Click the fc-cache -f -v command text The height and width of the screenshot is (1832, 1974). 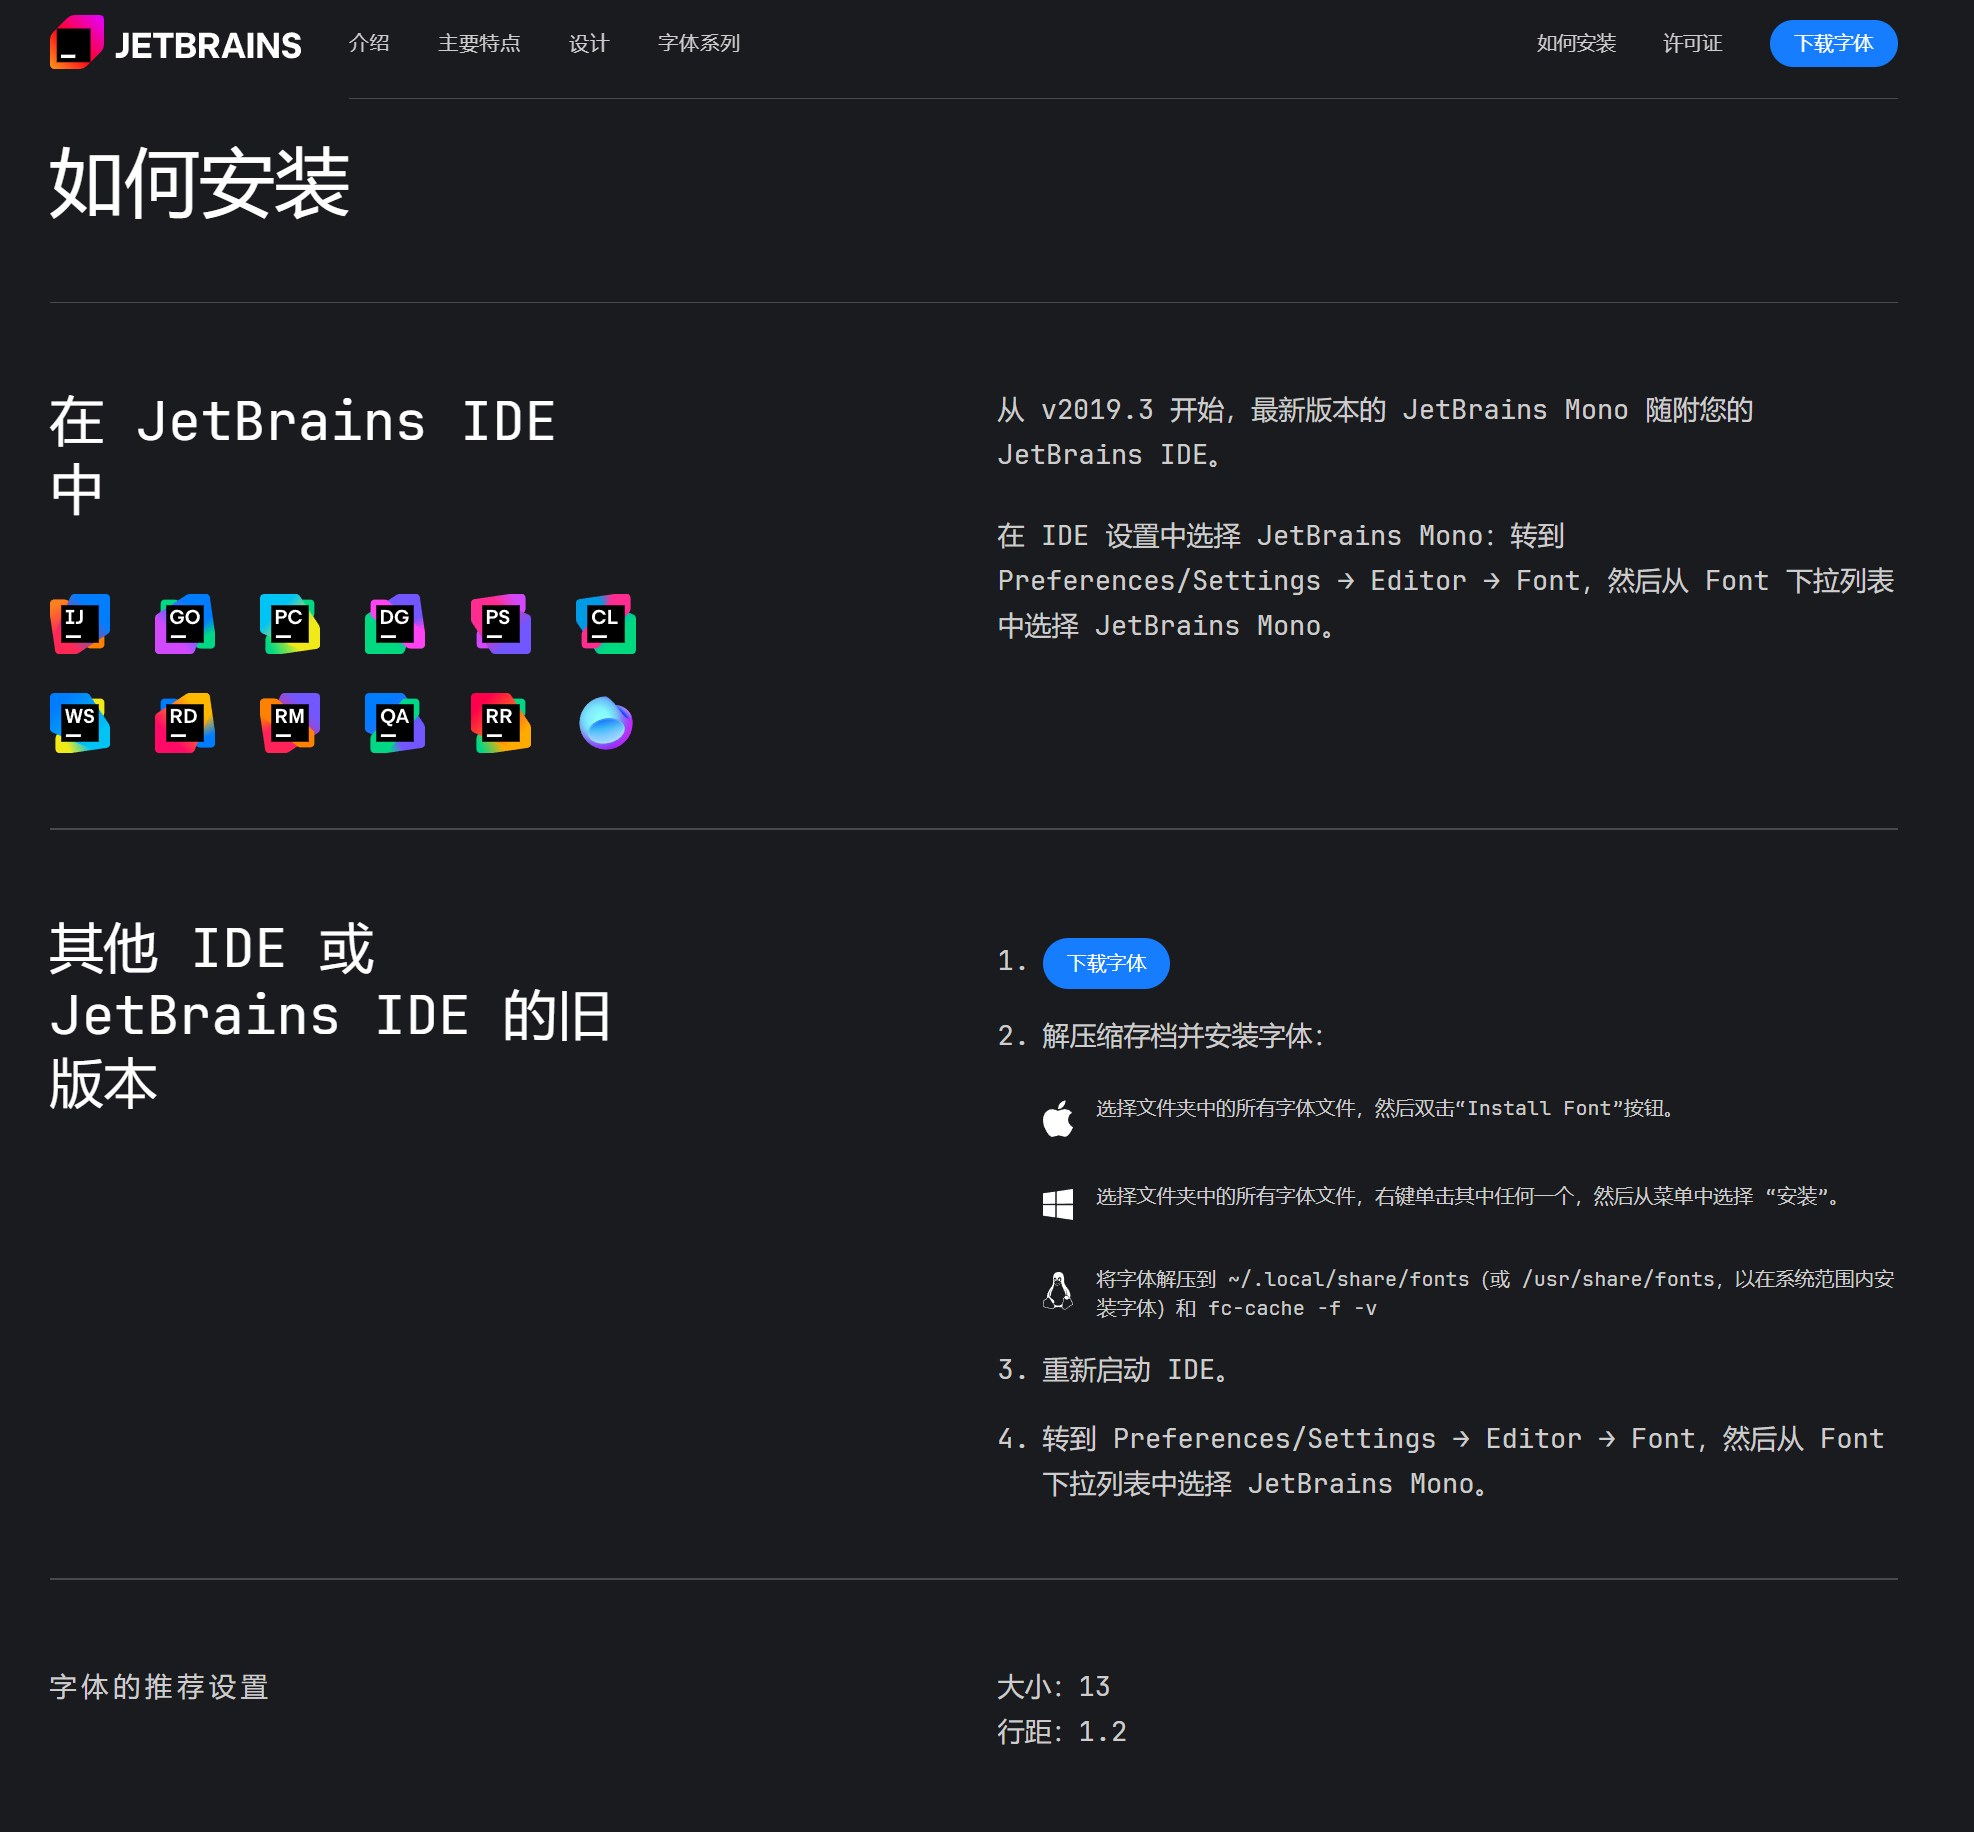[x=1292, y=1309]
